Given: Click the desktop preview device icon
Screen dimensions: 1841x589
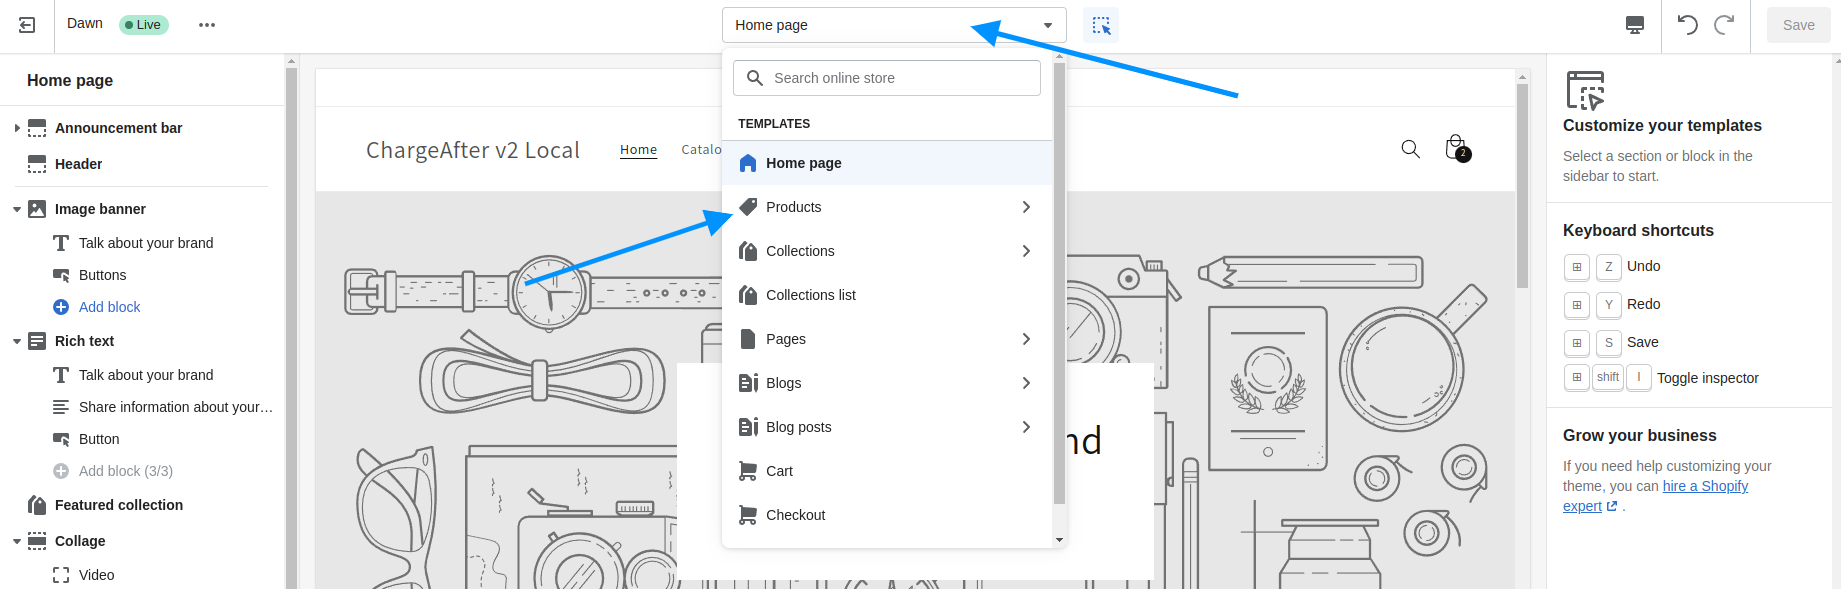Looking at the screenshot, I should (1635, 25).
